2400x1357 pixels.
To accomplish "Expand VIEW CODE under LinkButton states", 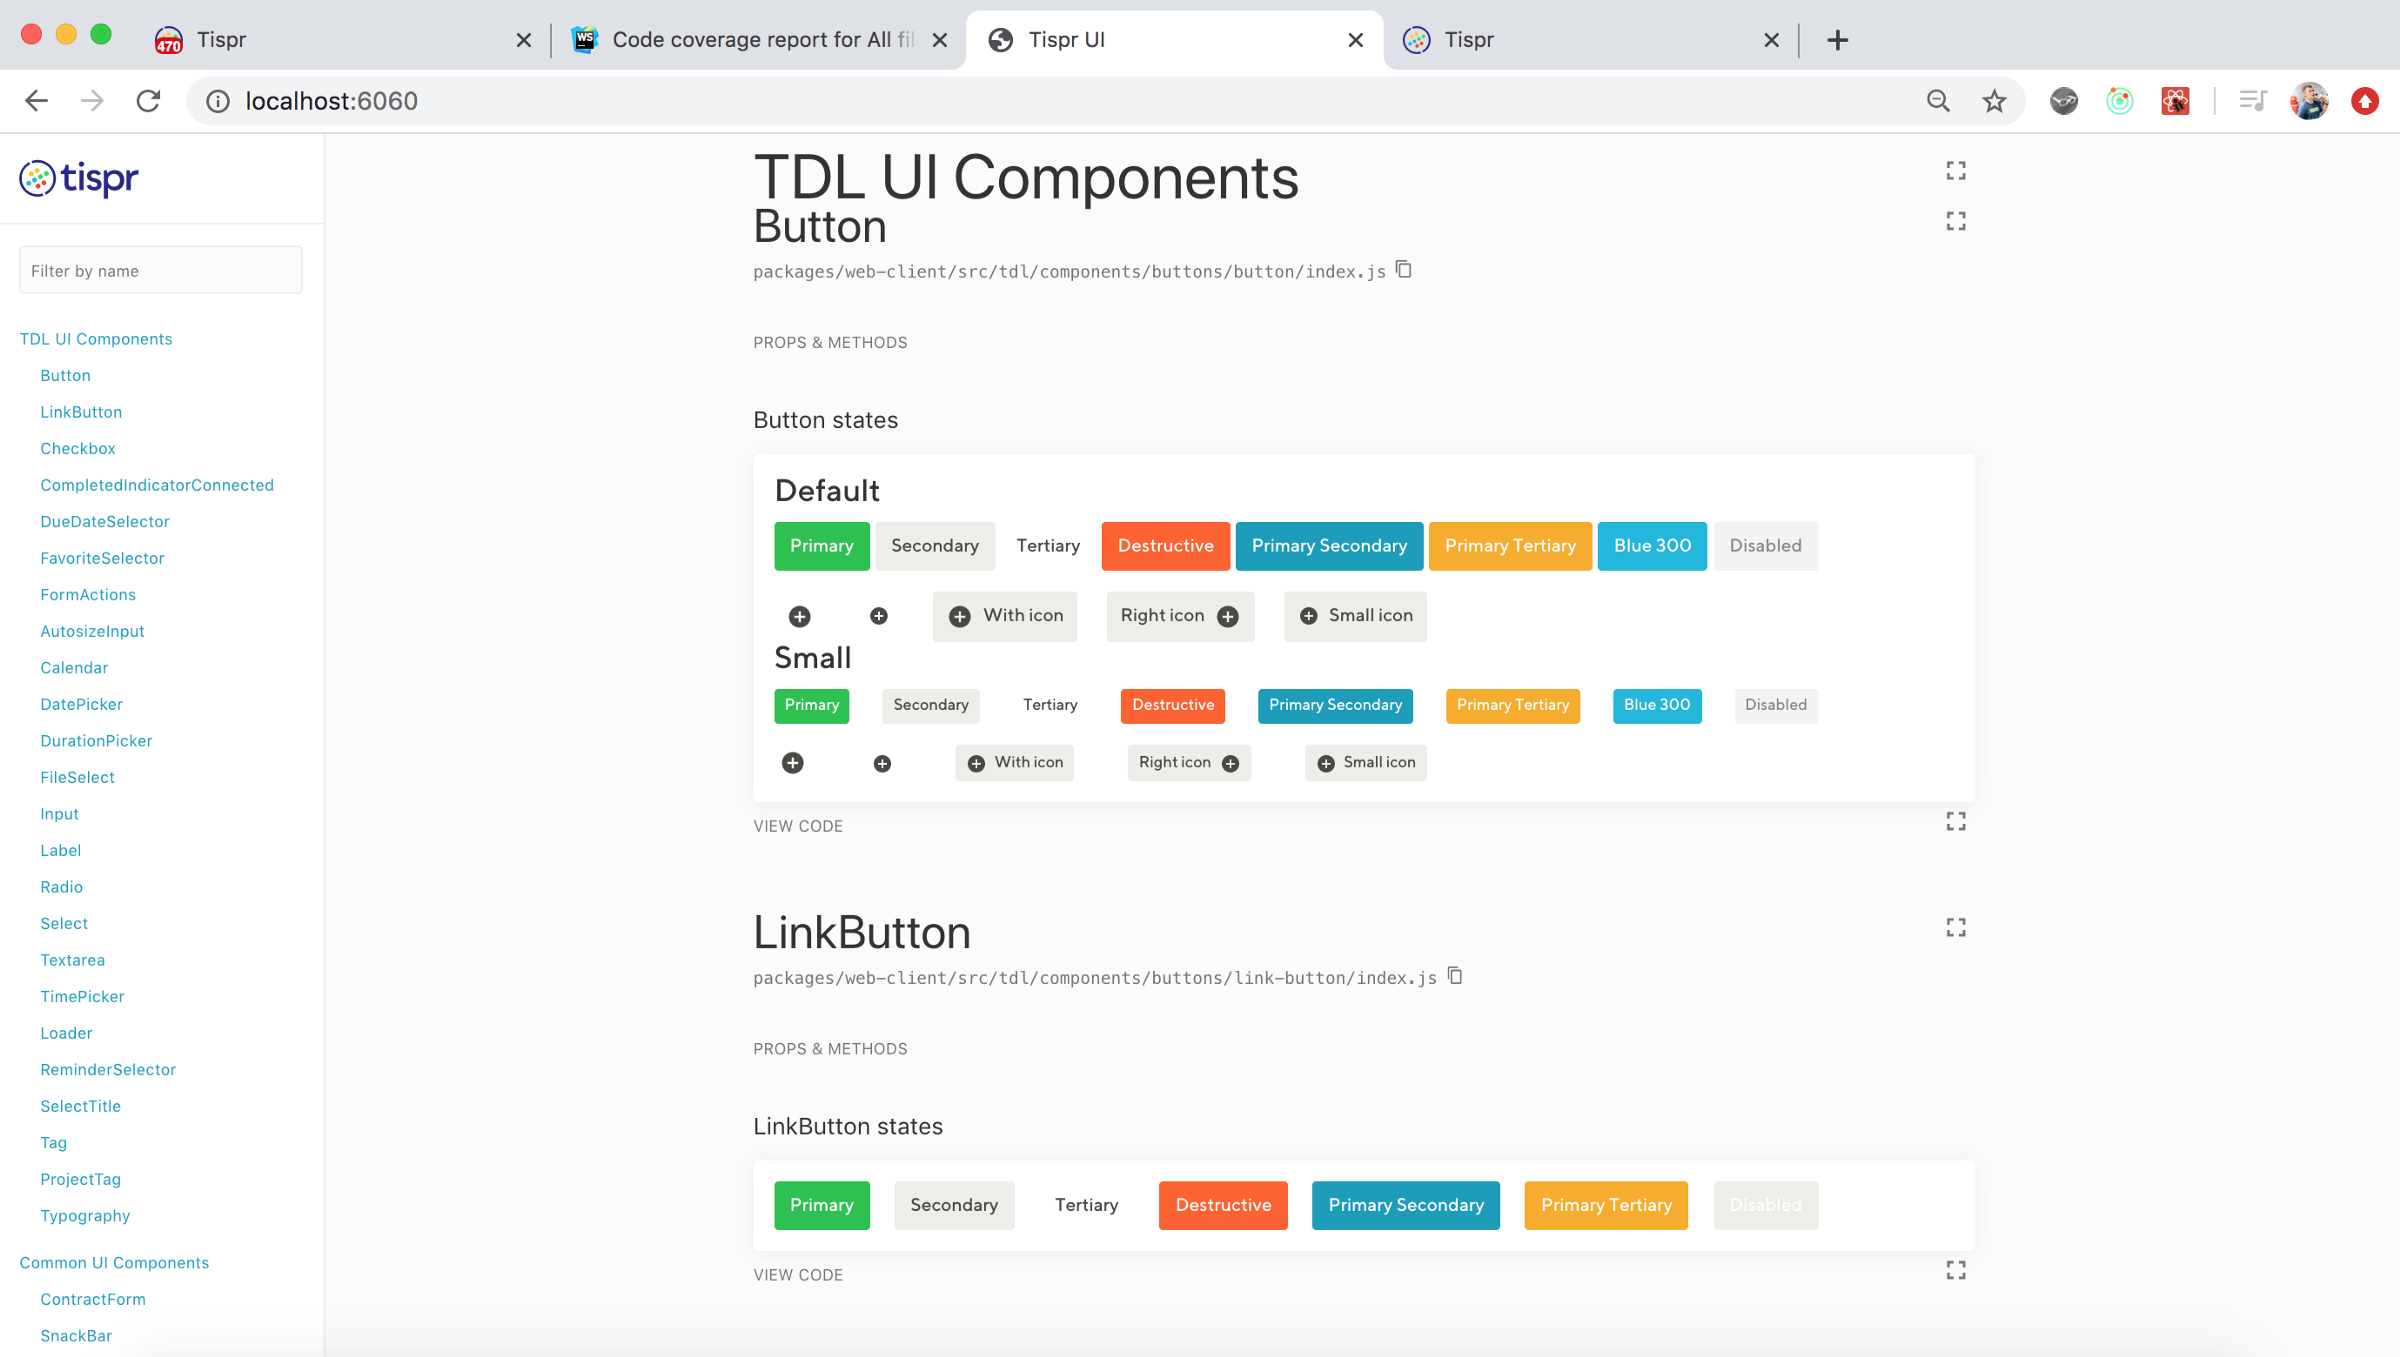I will (x=798, y=1275).
